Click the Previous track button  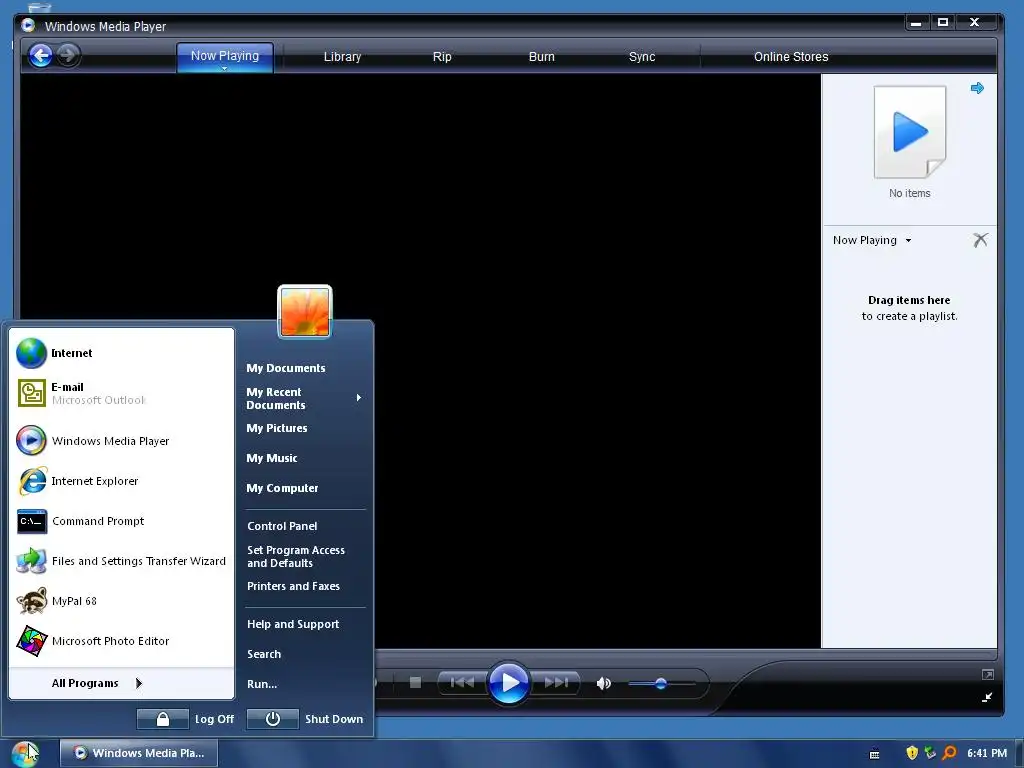tap(462, 682)
